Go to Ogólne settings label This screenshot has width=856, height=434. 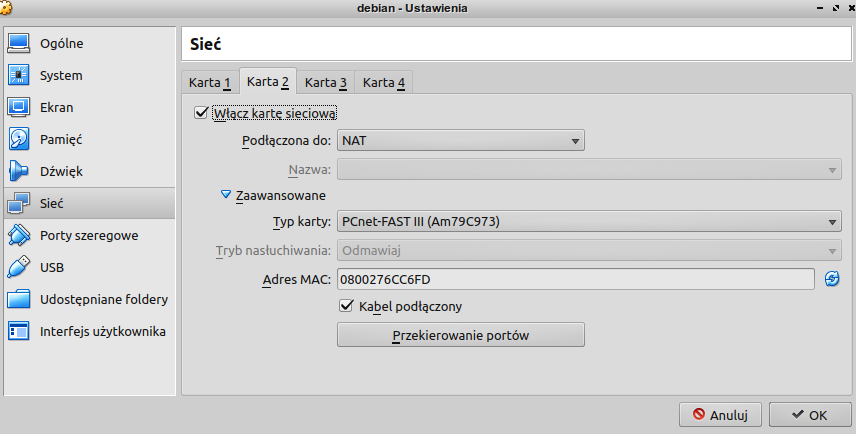click(62, 43)
